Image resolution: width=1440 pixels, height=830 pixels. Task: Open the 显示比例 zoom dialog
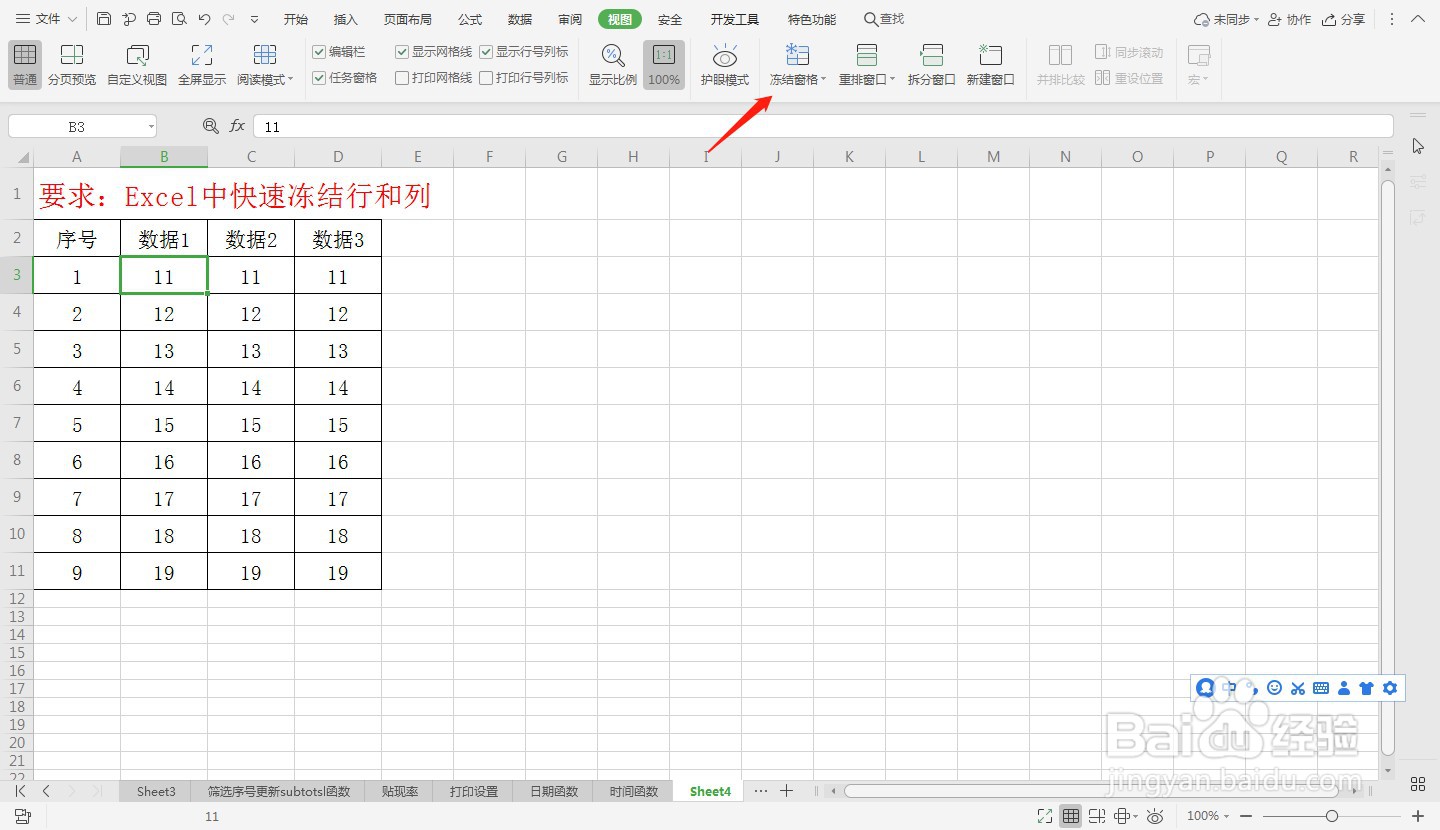[x=613, y=64]
